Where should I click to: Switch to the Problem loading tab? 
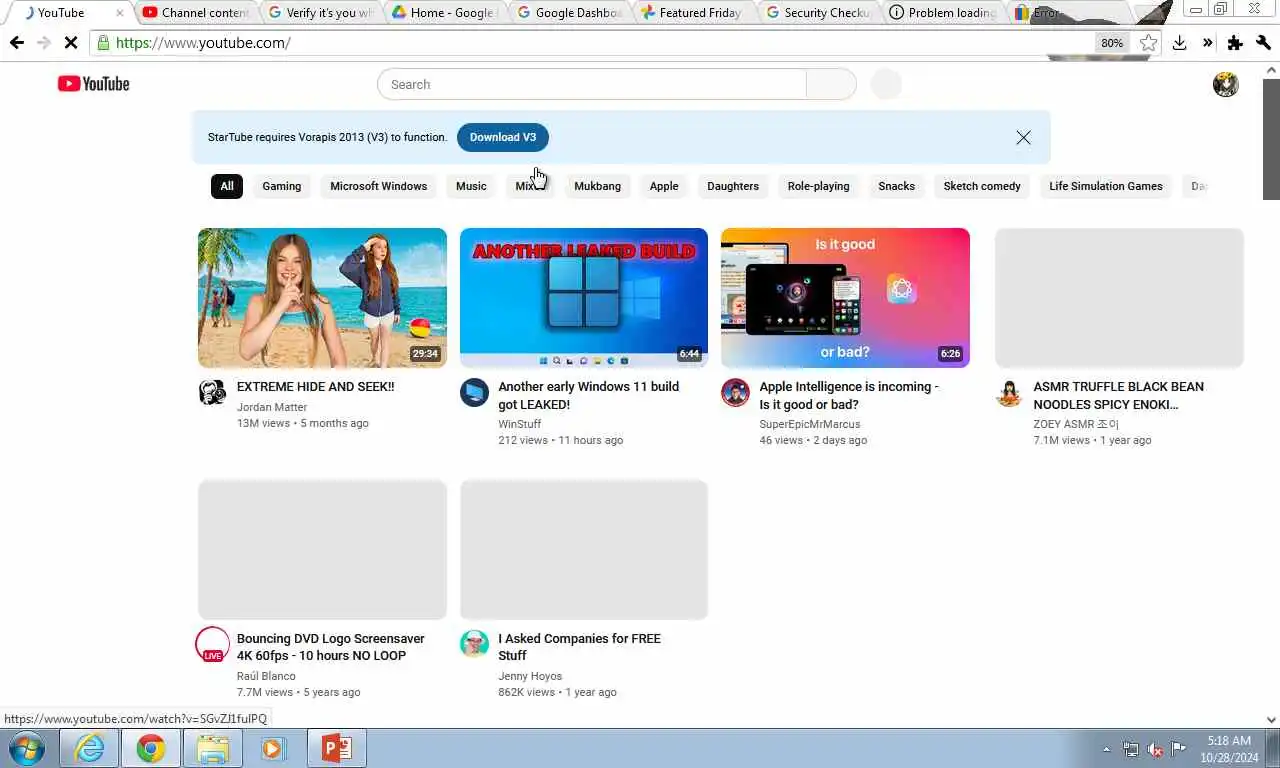944,13
